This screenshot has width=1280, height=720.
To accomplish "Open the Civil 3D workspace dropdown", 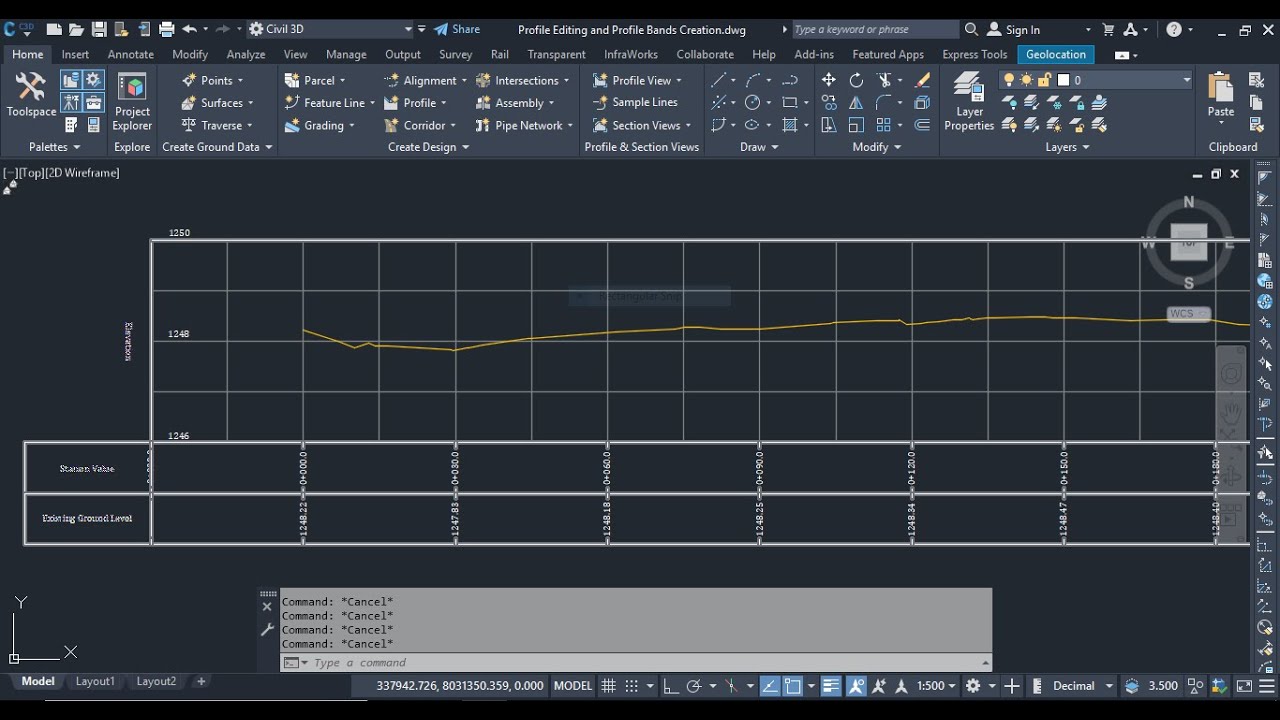I will click(331, 29).
